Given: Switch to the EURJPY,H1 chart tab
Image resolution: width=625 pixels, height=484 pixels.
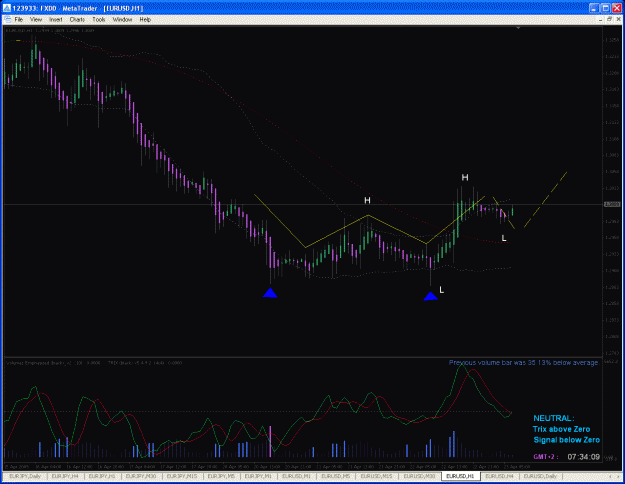Looking at the screenshot, I should tap(102, 476).
